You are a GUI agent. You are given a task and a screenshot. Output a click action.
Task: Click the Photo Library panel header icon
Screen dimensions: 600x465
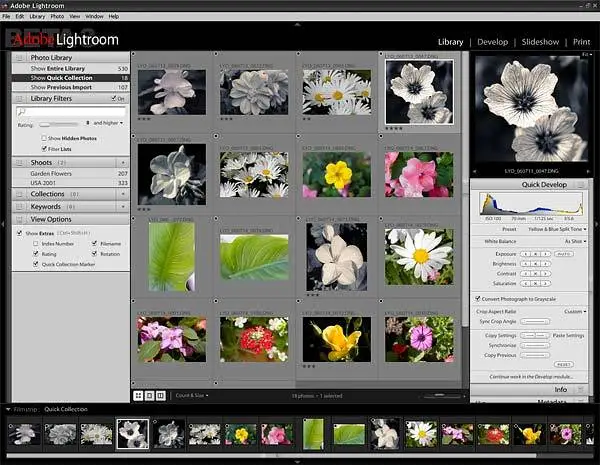click(x=19, y=58)
